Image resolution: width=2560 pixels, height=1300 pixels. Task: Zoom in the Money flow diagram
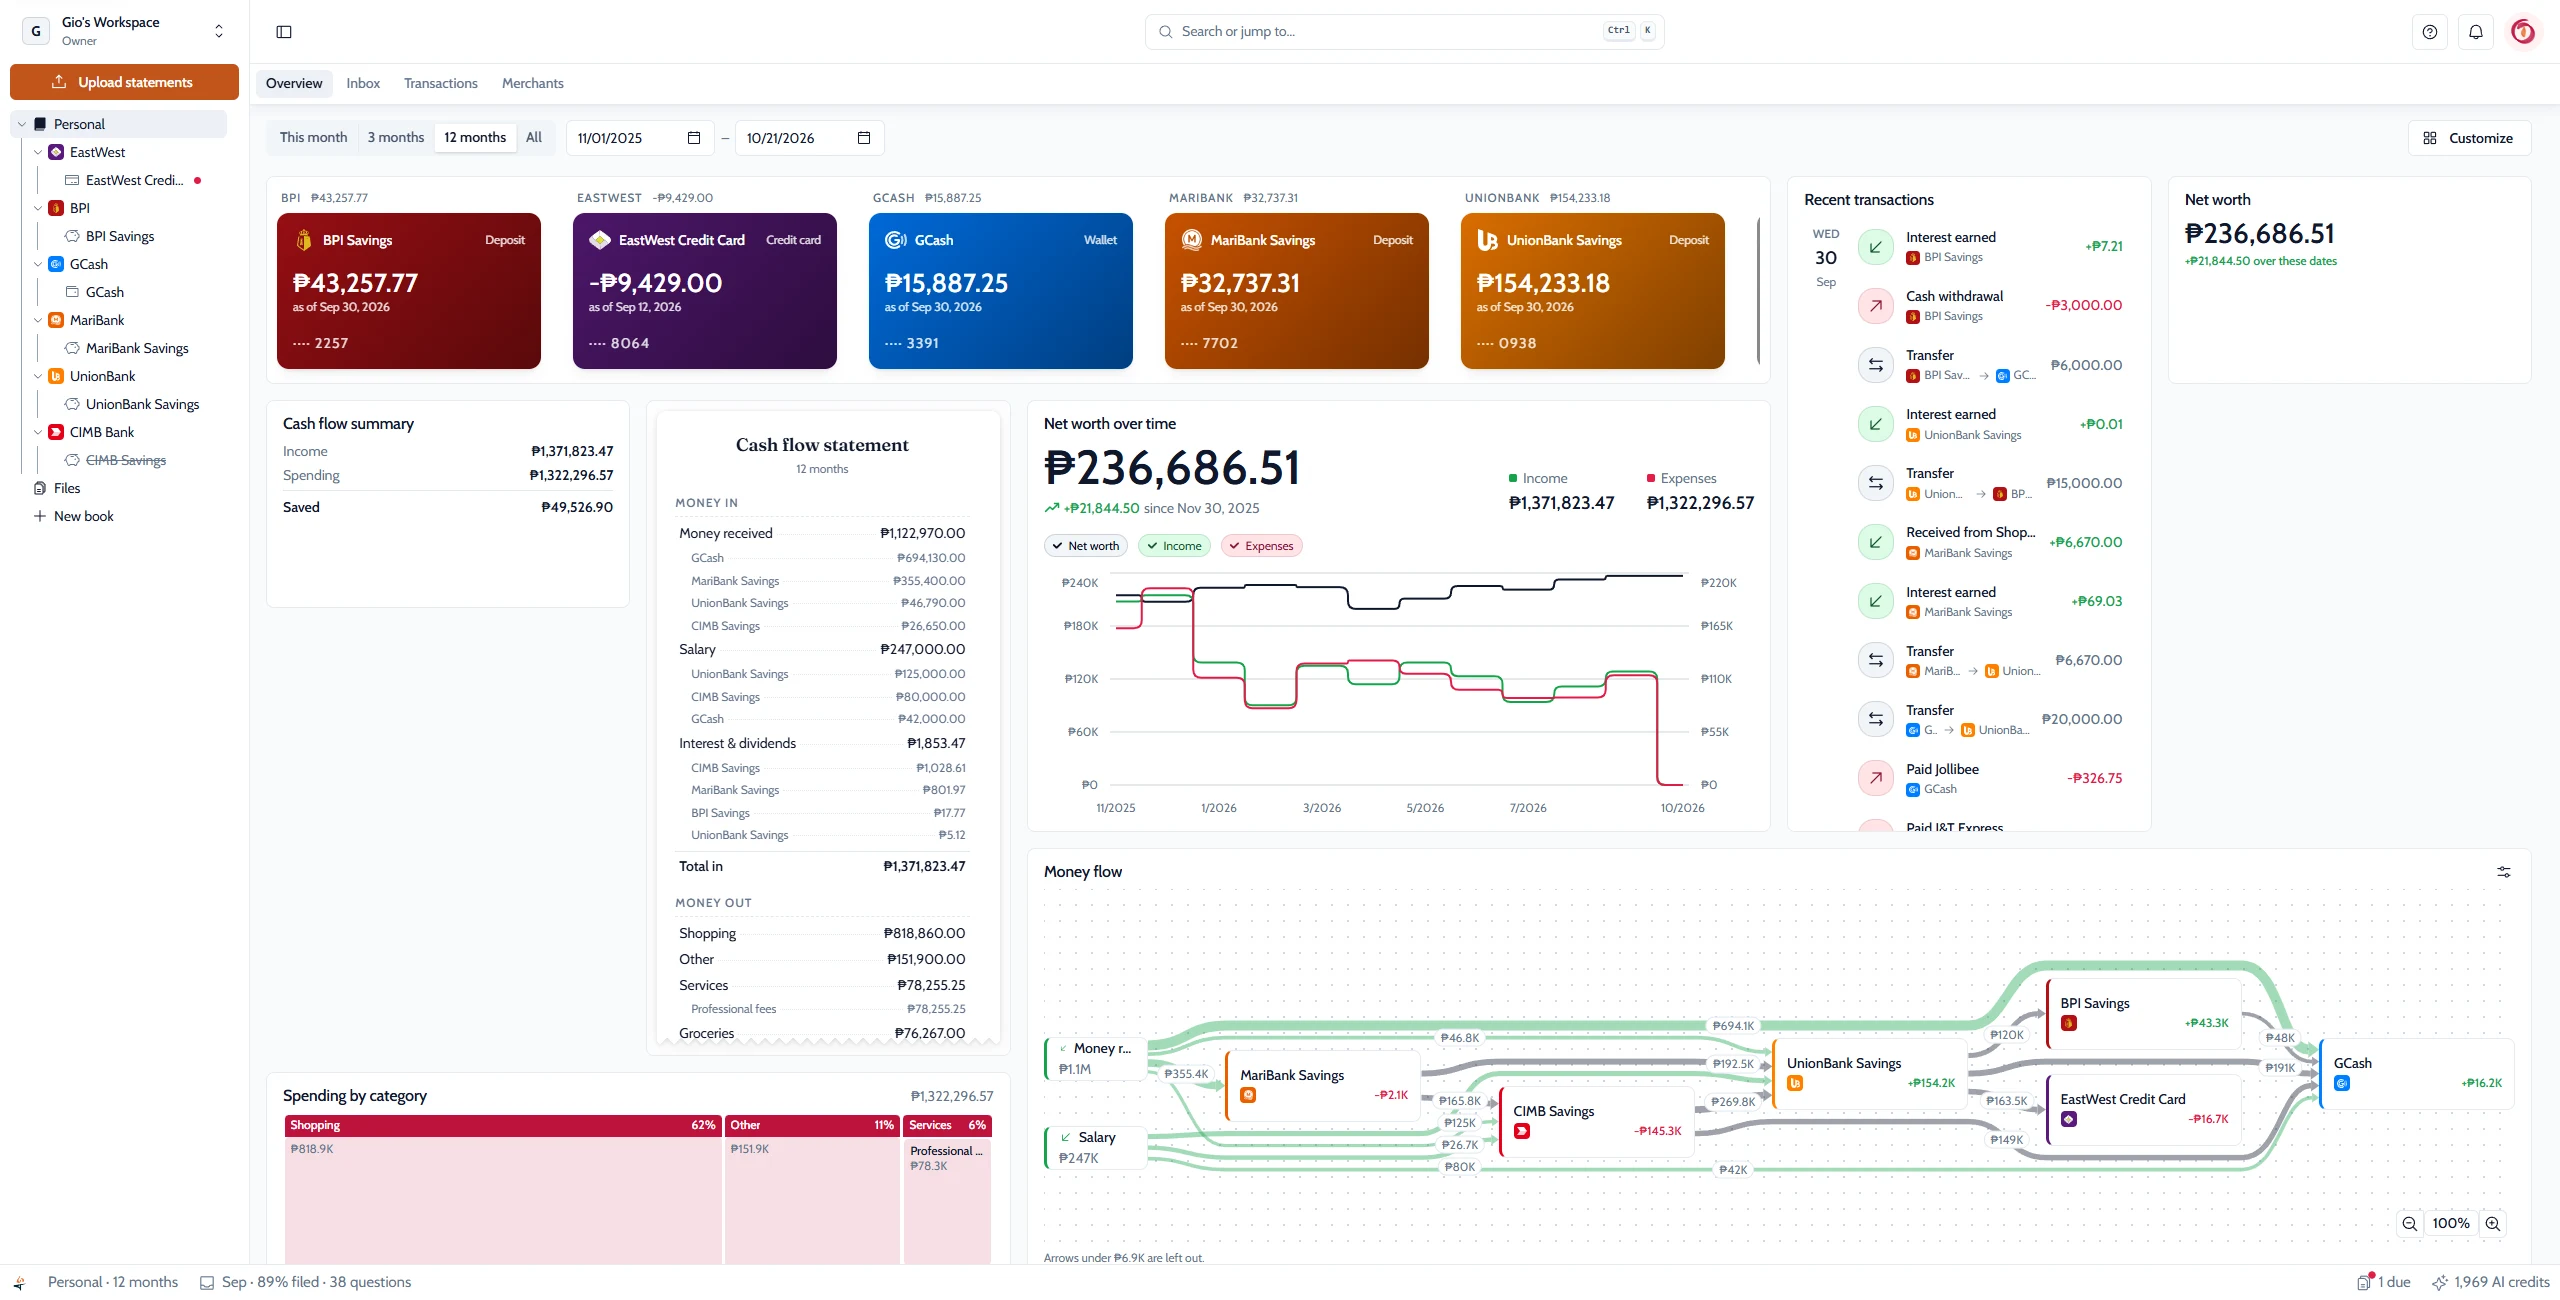(x=2493, y=1224)
